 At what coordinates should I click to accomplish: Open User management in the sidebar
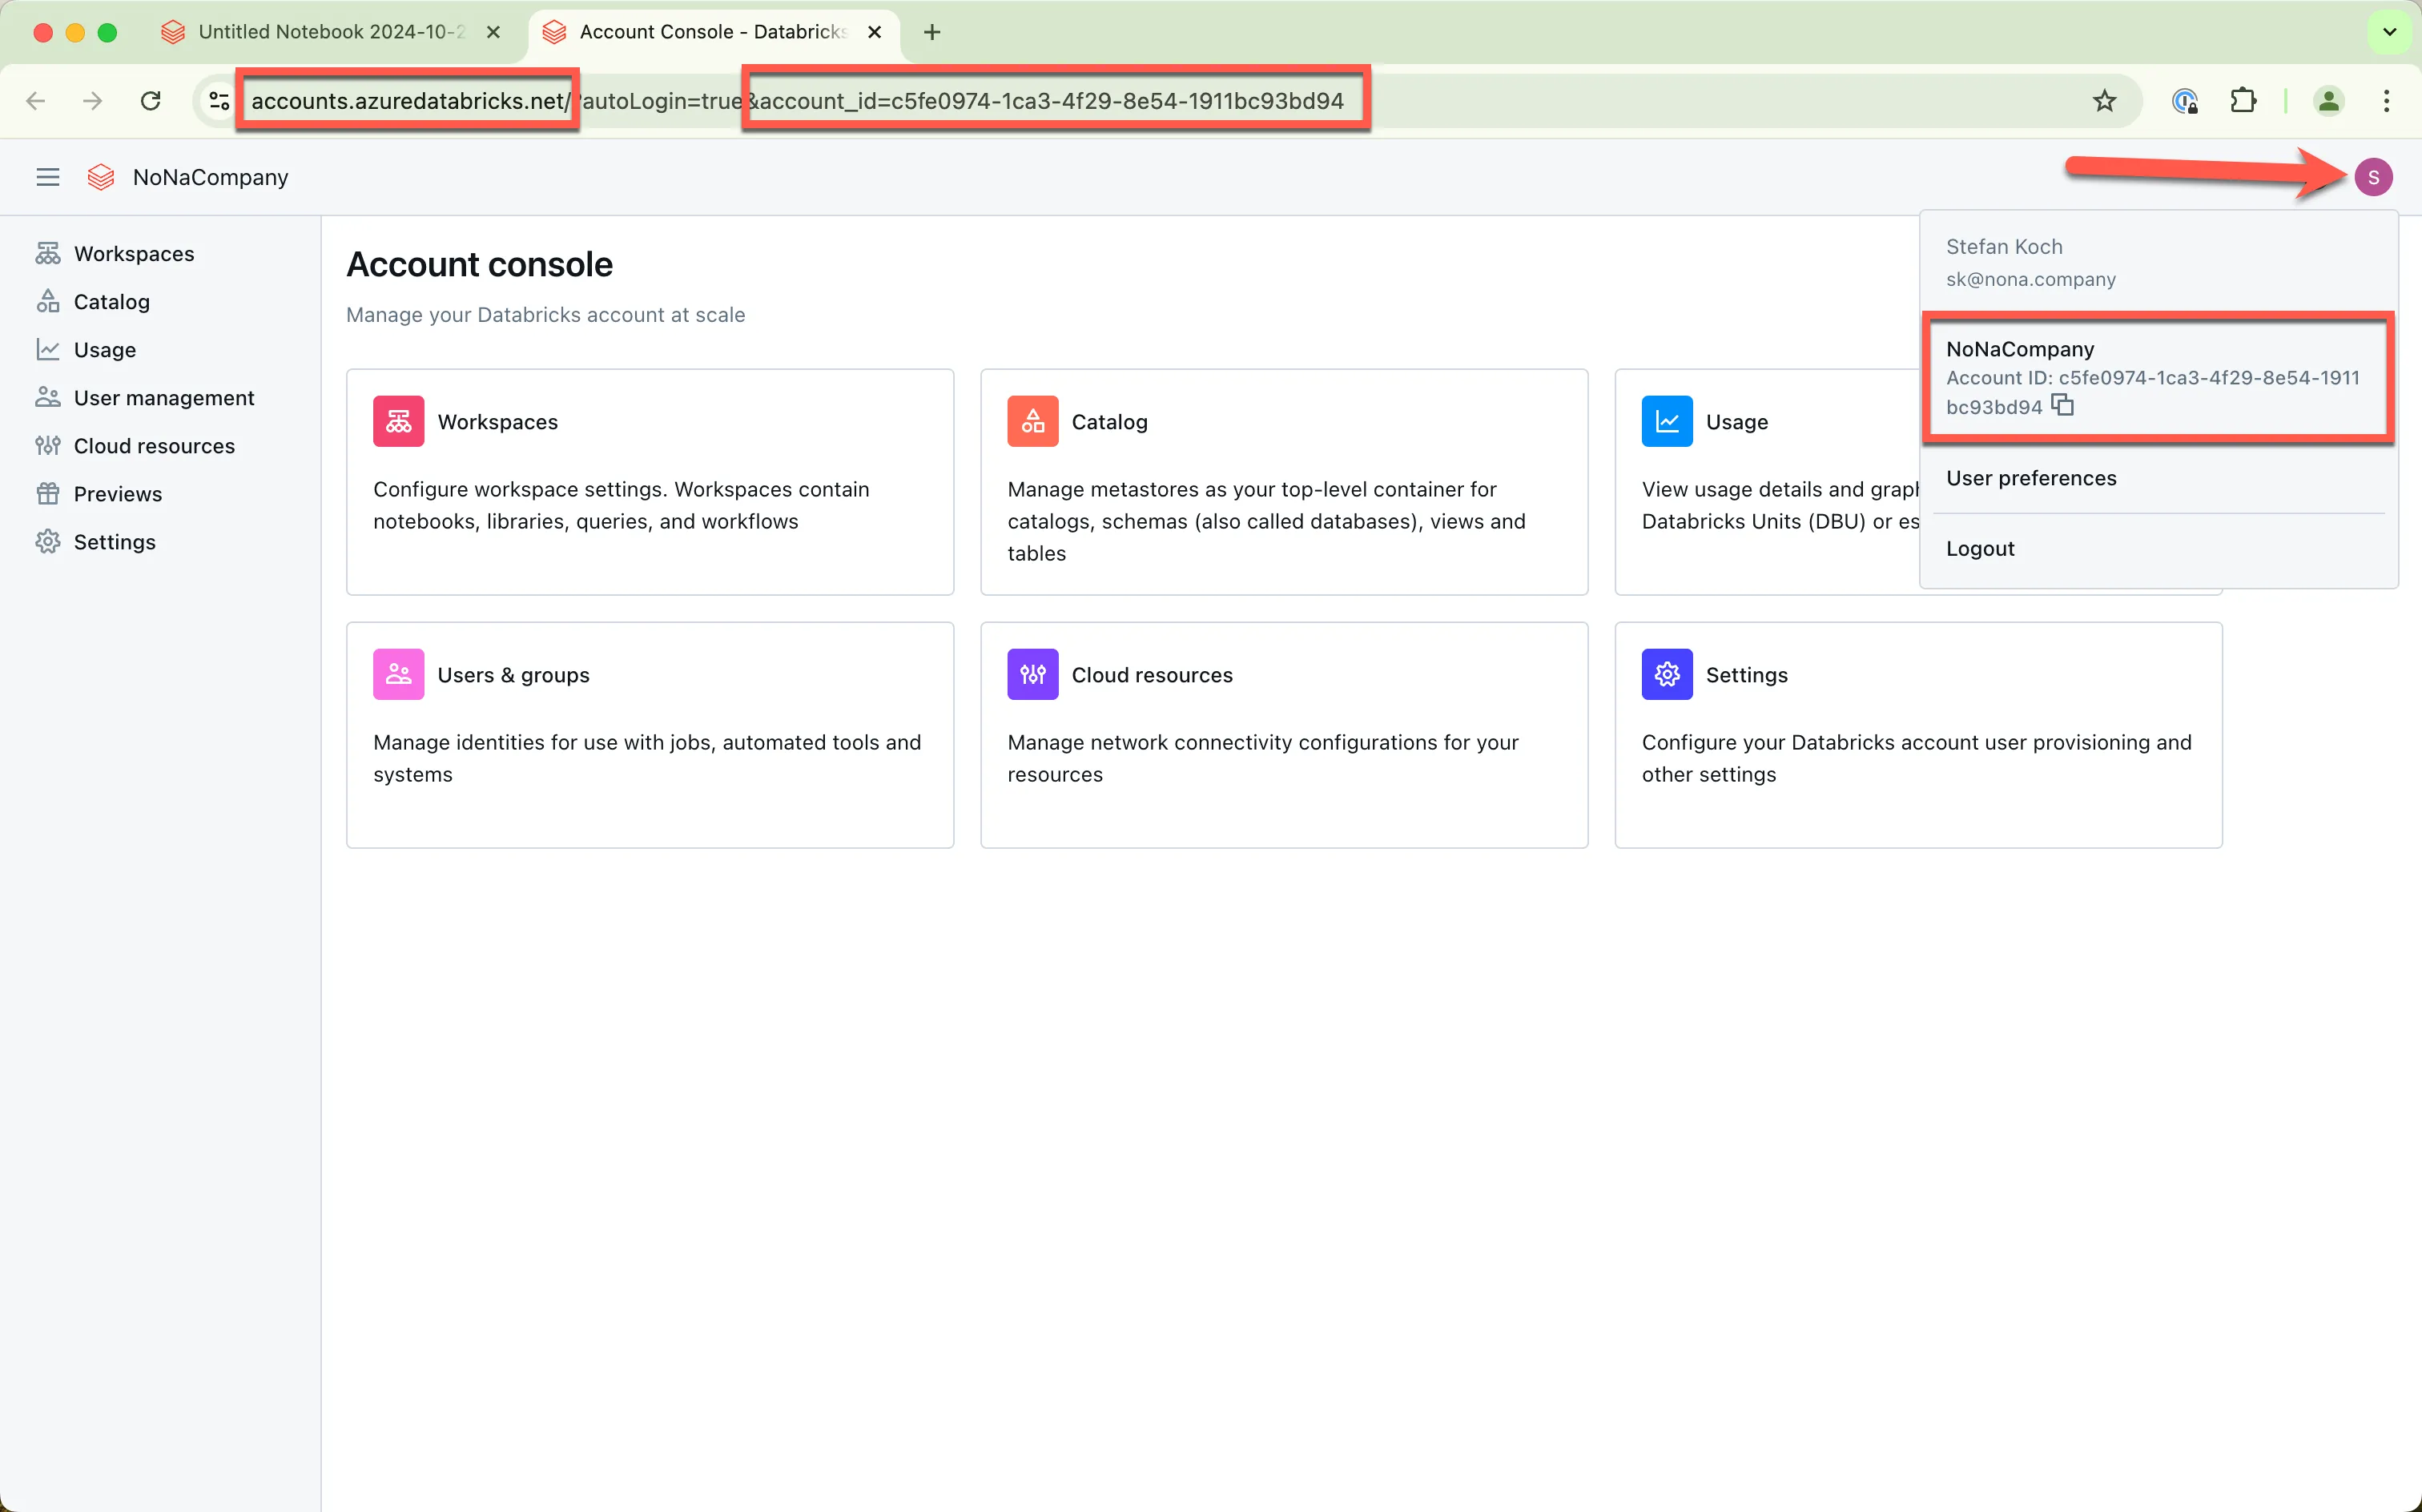coord(163,398)
